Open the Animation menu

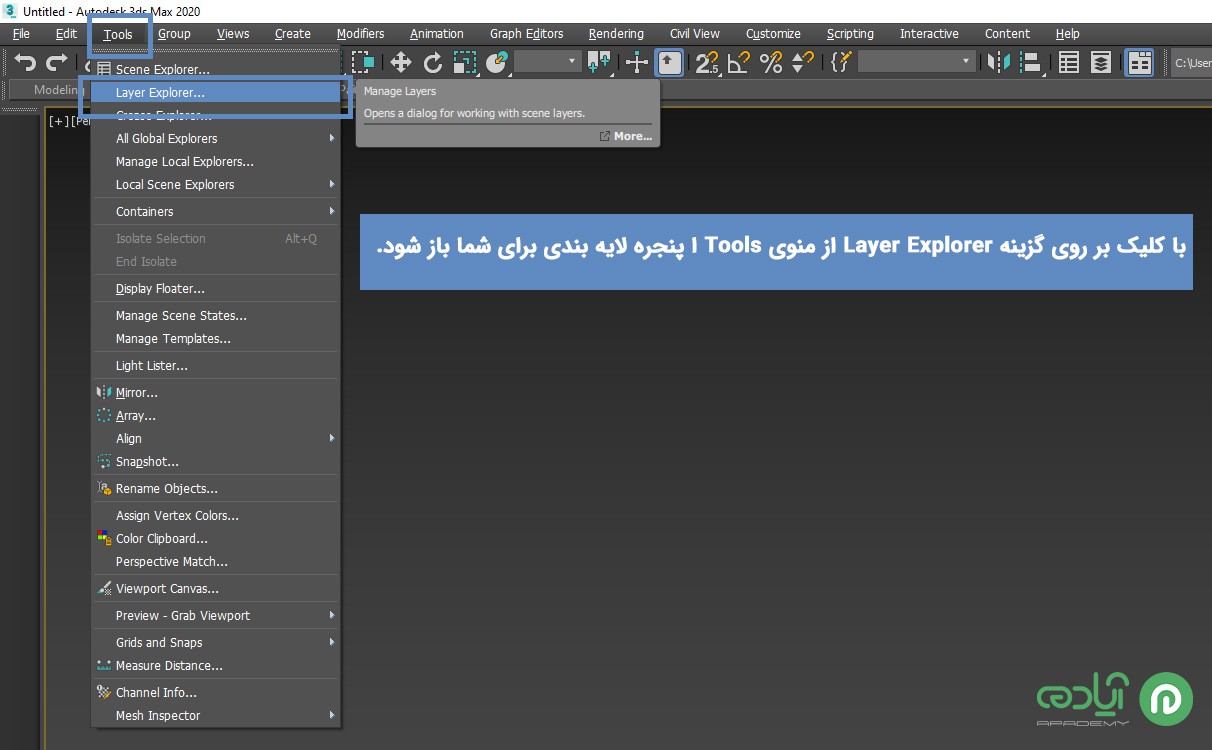(x=437, y=34)
